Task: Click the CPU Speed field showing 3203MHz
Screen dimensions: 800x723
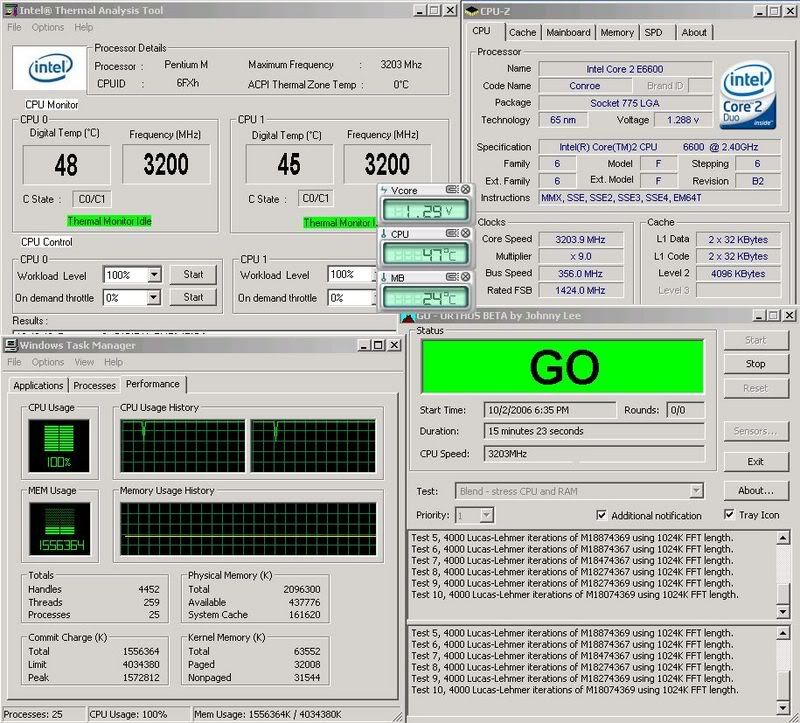Action: point(594,454)
